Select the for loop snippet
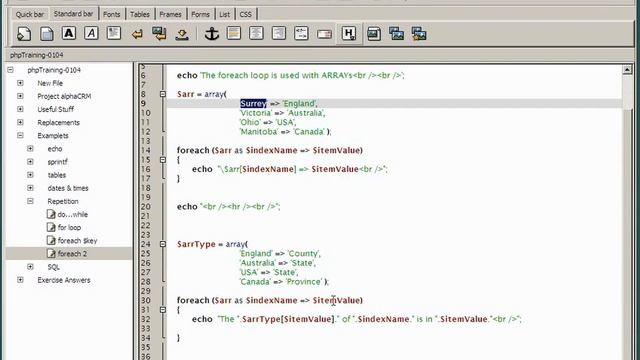 click(69, 227)
